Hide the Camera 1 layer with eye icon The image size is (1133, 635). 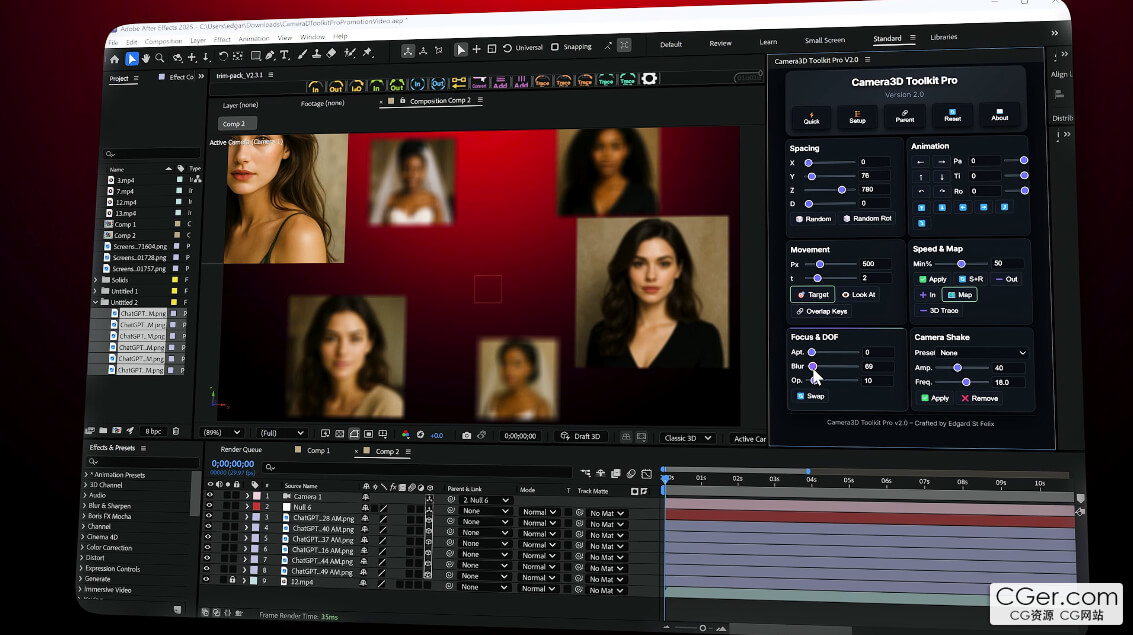tap(209, 496)
